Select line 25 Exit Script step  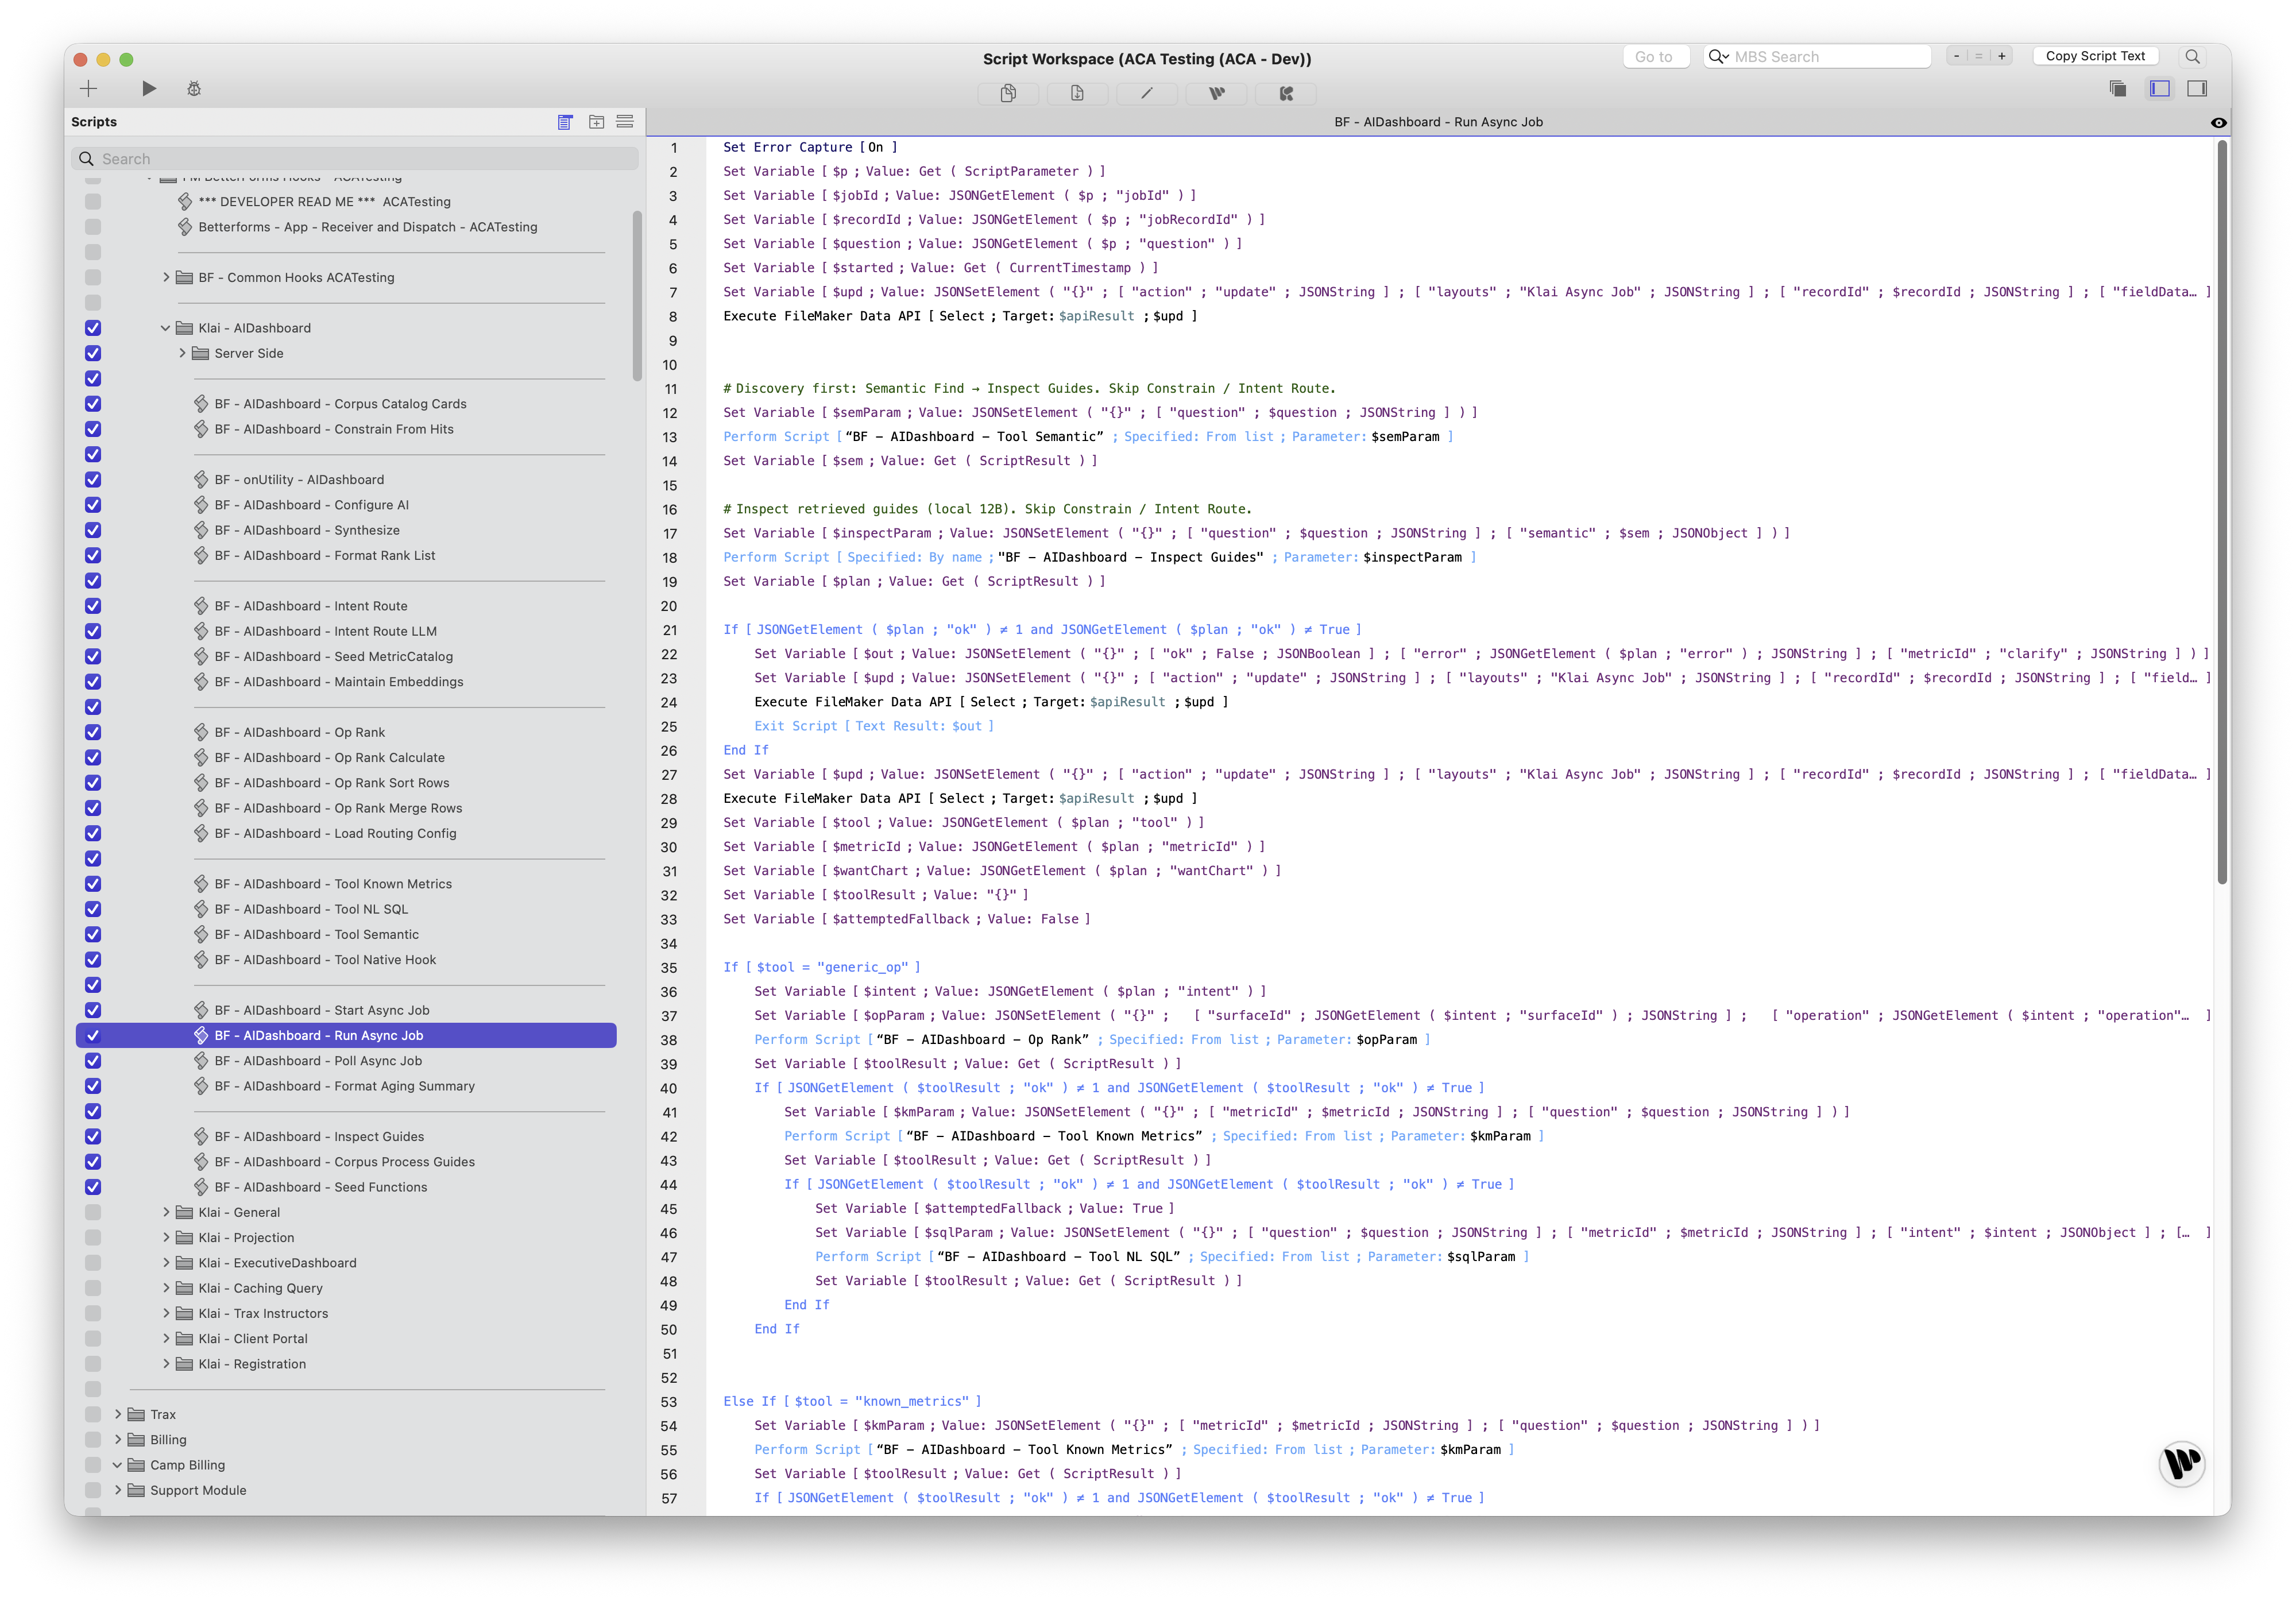873,726
